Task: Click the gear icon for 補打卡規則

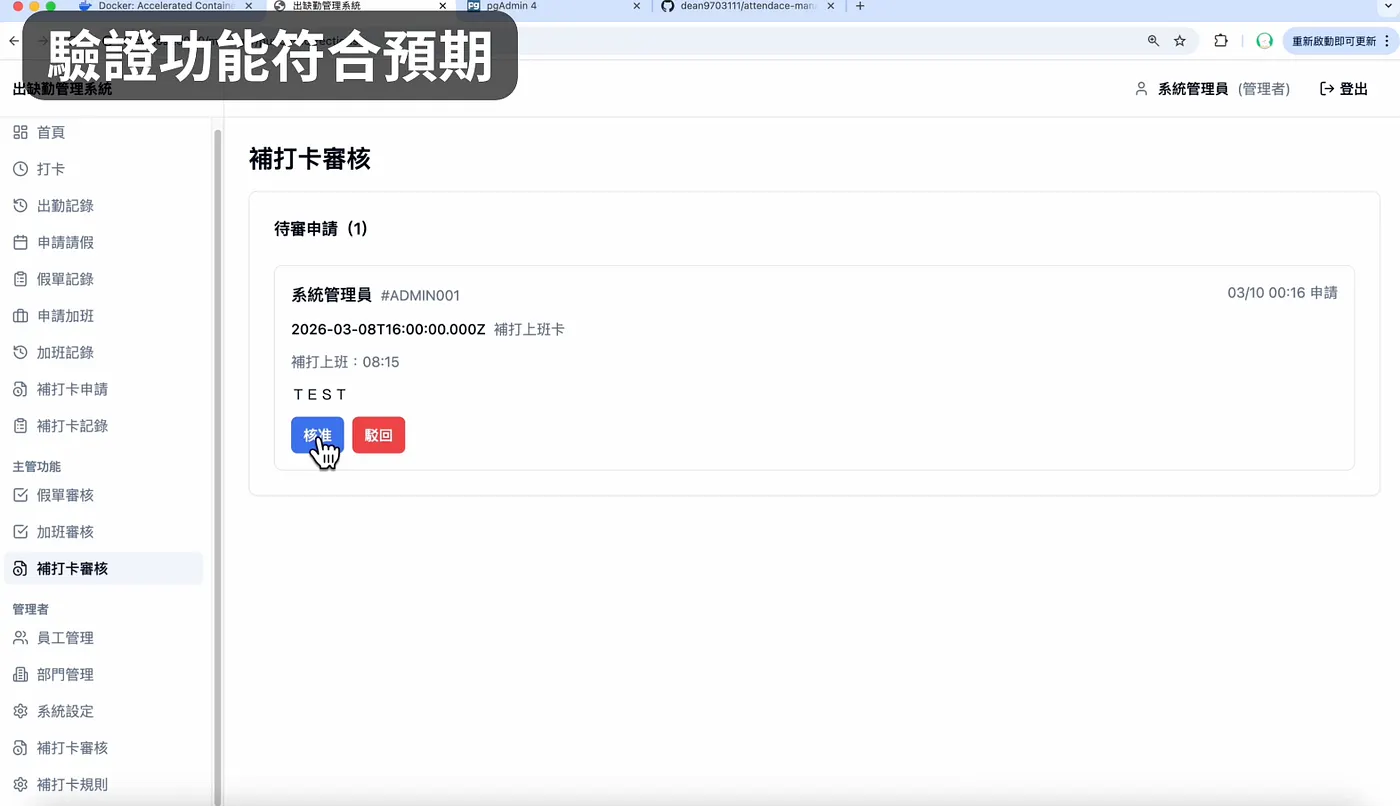Action: [x=20, y=785]
